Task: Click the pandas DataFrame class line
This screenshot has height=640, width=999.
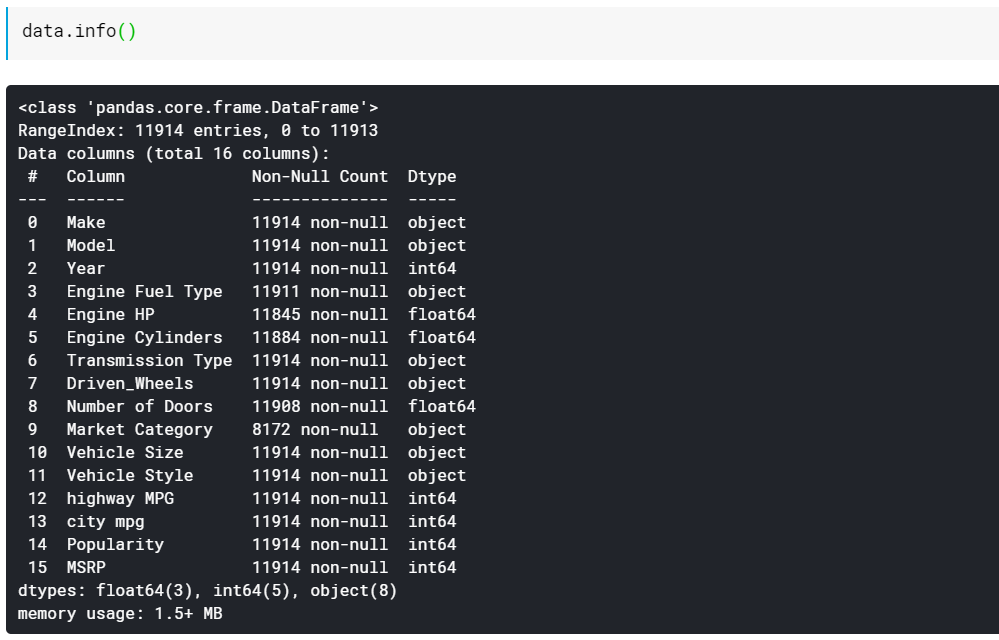Action: point(198,107)
